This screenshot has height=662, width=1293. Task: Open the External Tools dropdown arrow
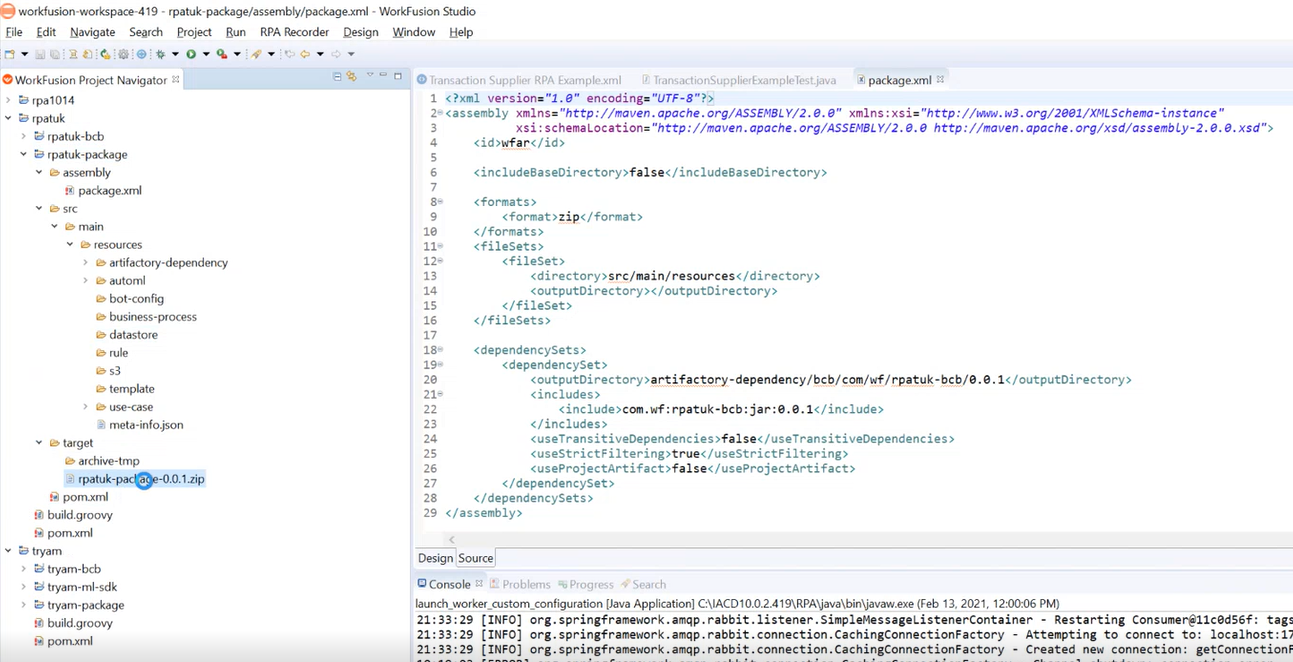(237, 54)
